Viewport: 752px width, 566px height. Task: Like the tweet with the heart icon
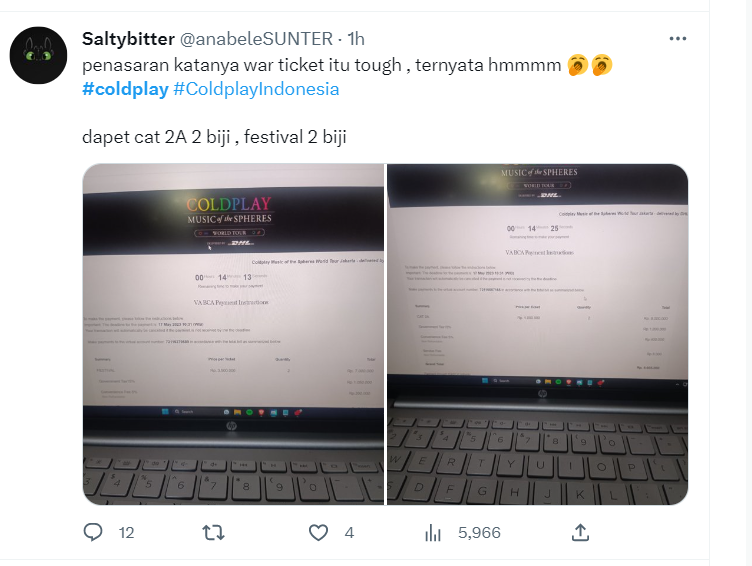(x=318, y=532)
